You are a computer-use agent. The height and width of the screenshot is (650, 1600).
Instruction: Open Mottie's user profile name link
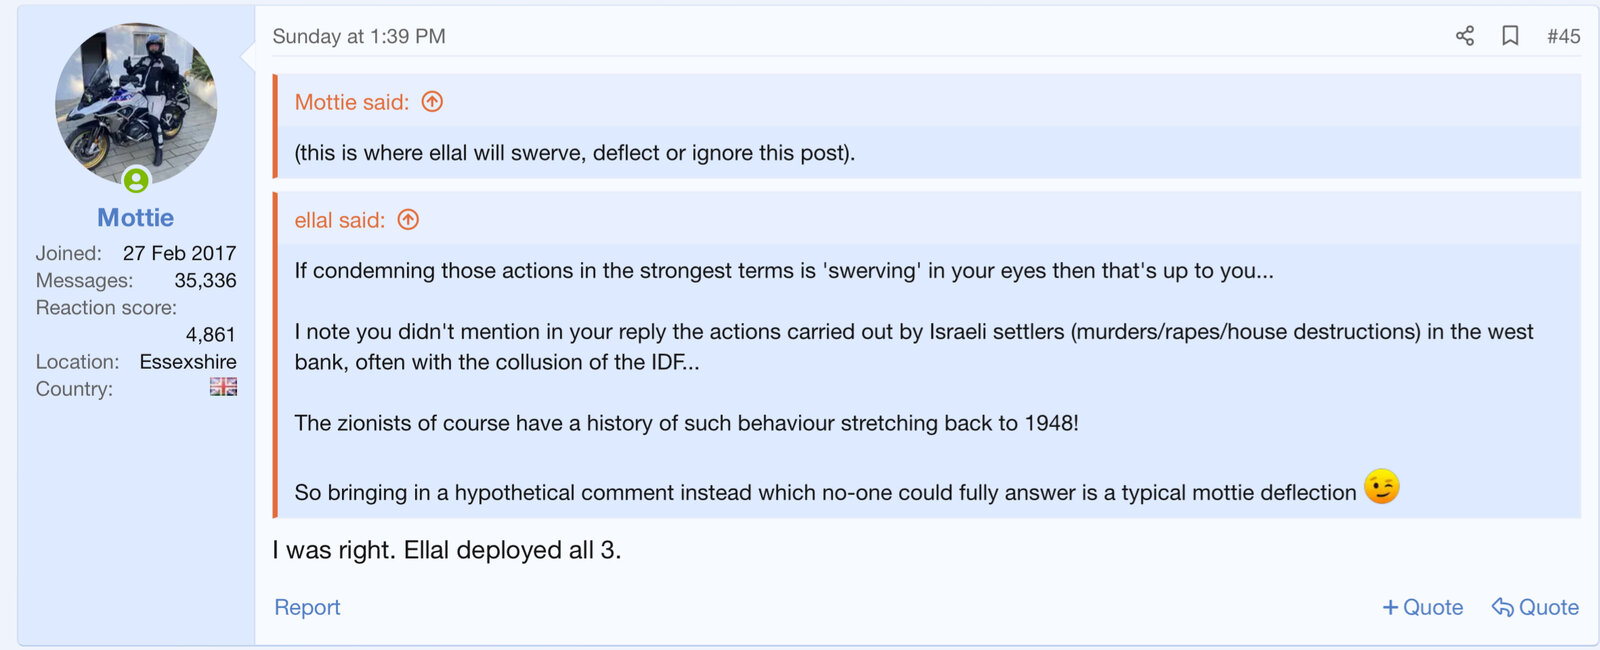[136, 218]
